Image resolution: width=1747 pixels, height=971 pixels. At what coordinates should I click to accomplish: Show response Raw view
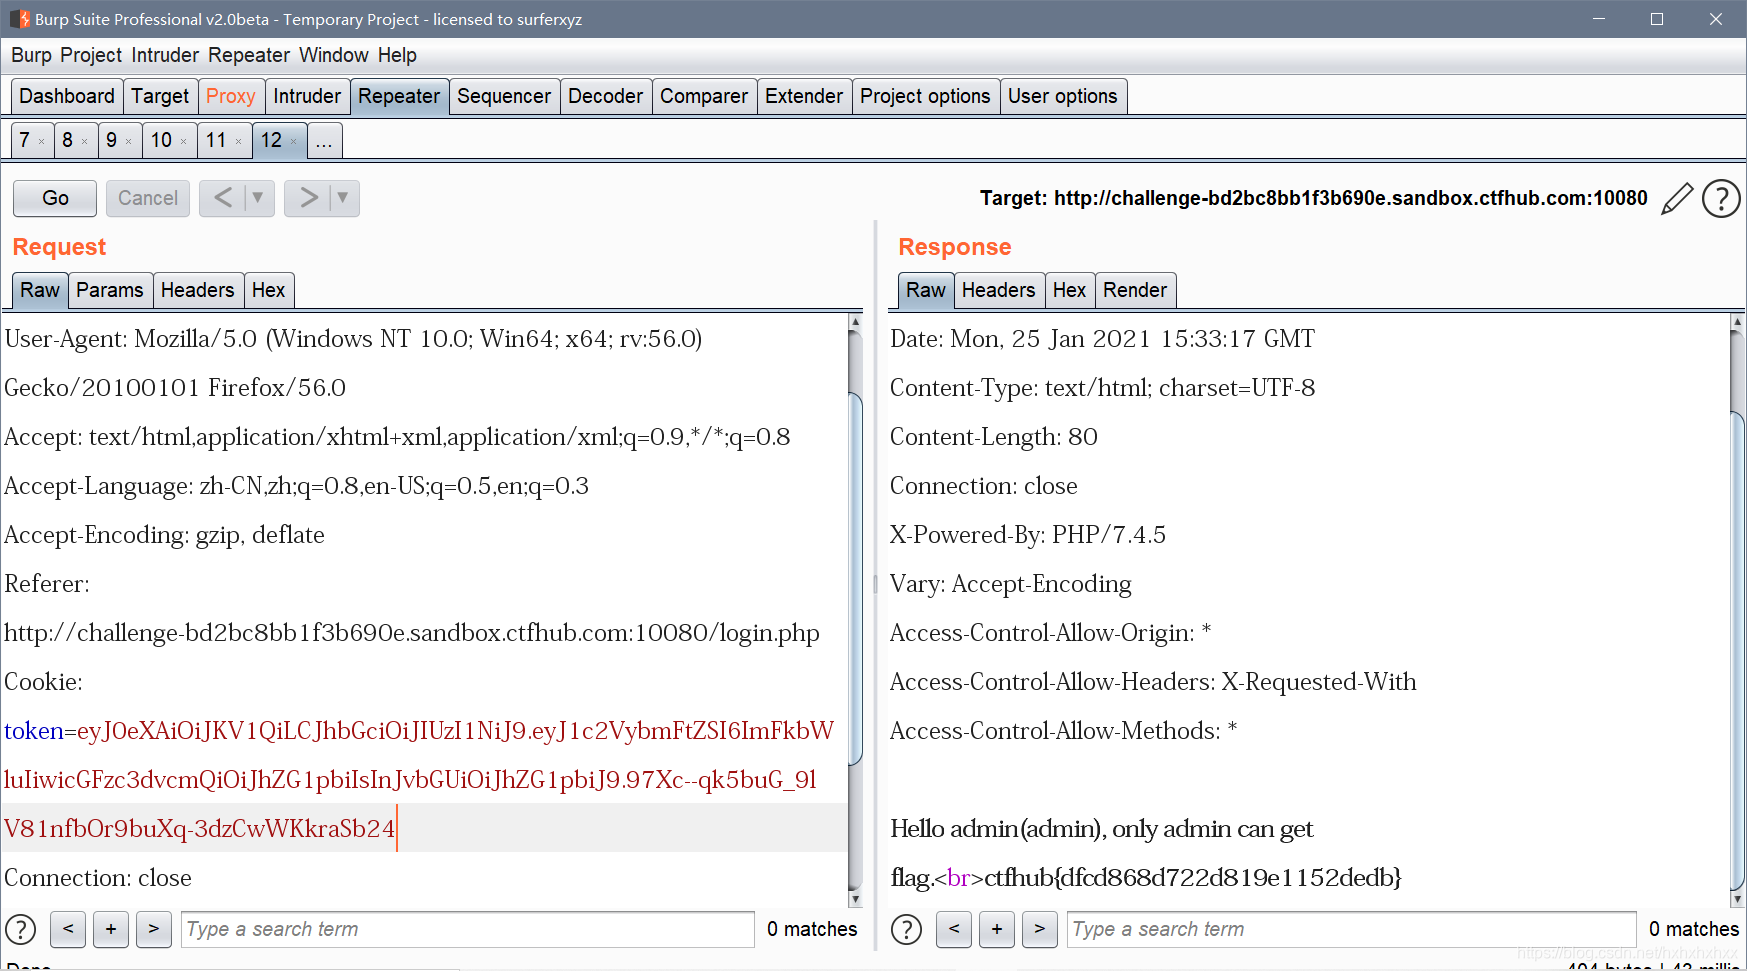tap(926, 290)
